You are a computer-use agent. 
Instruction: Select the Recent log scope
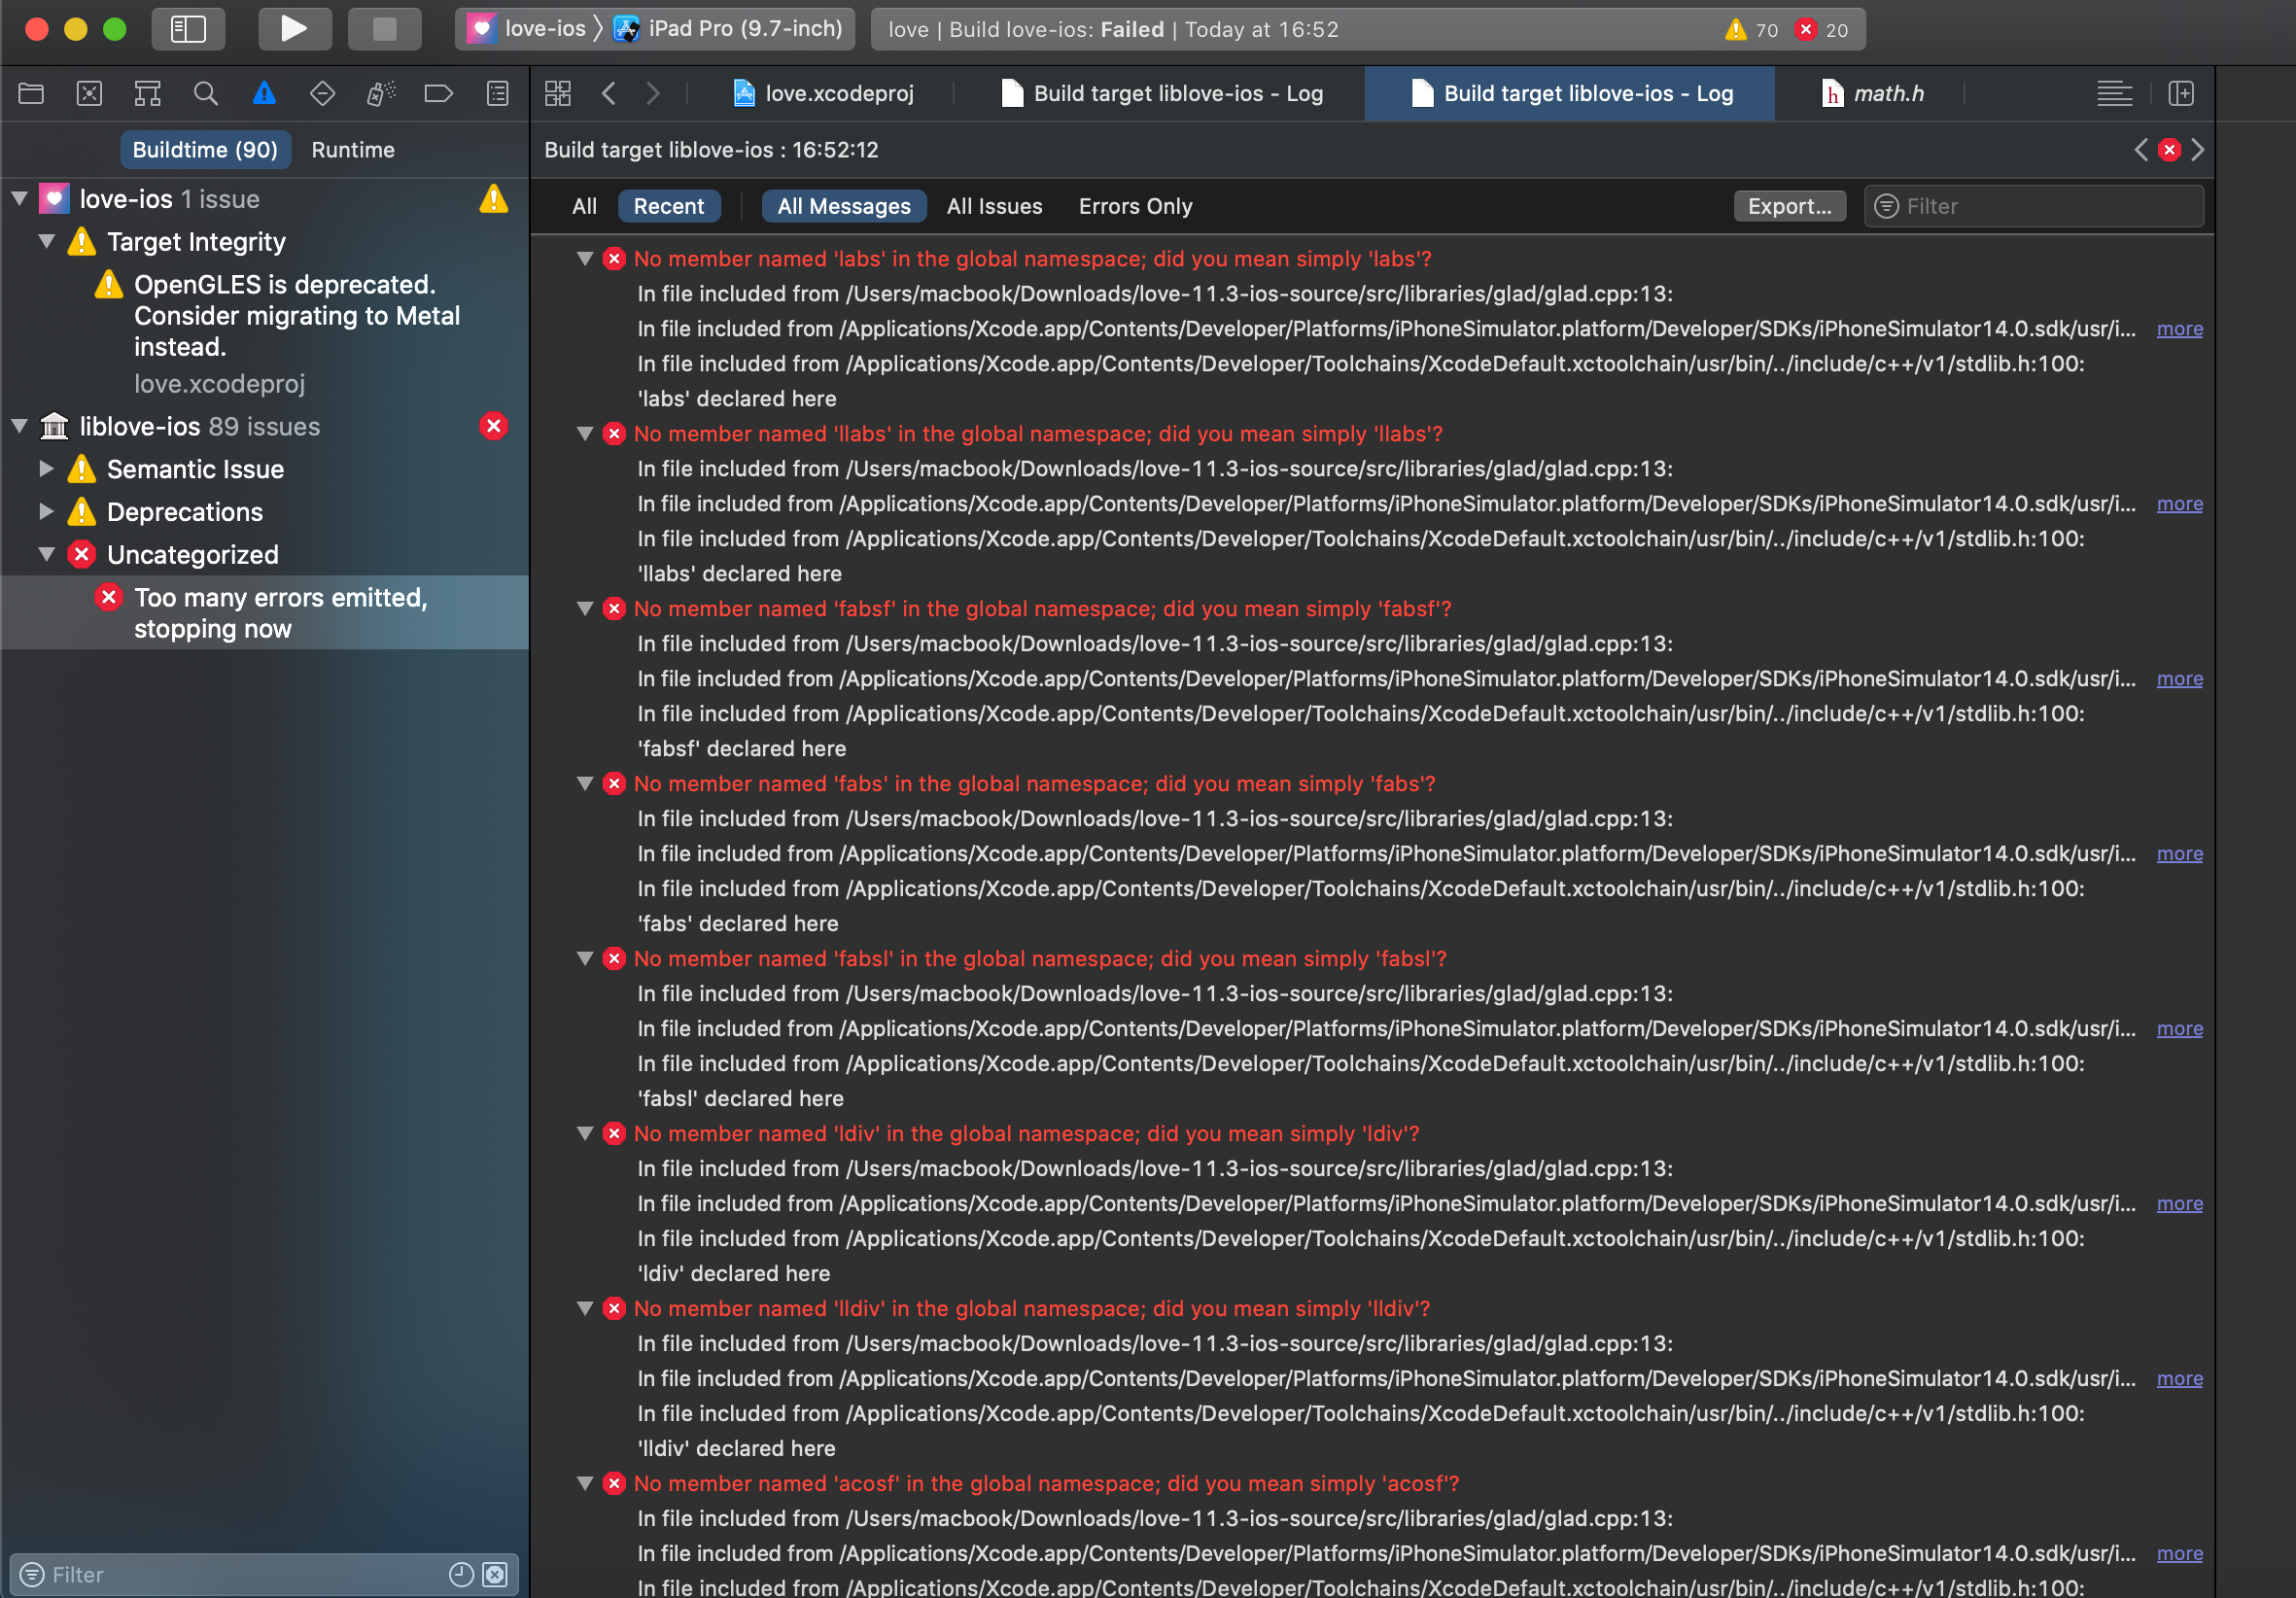click(669, 207)
